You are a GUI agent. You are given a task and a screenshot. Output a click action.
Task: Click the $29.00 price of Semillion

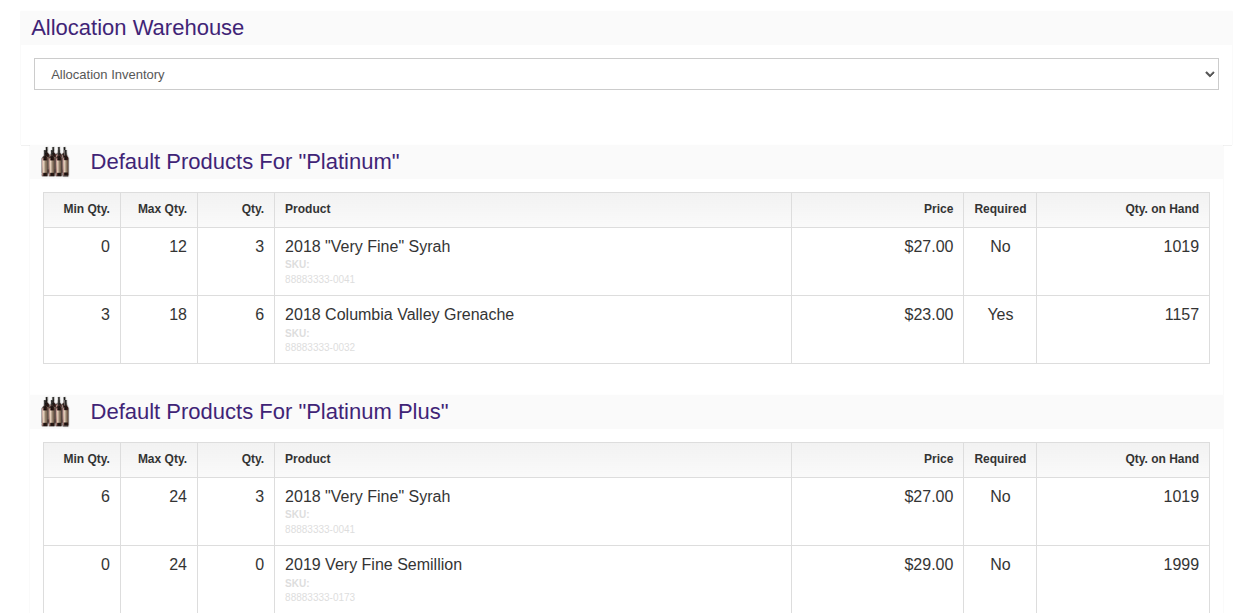point(929,565)
